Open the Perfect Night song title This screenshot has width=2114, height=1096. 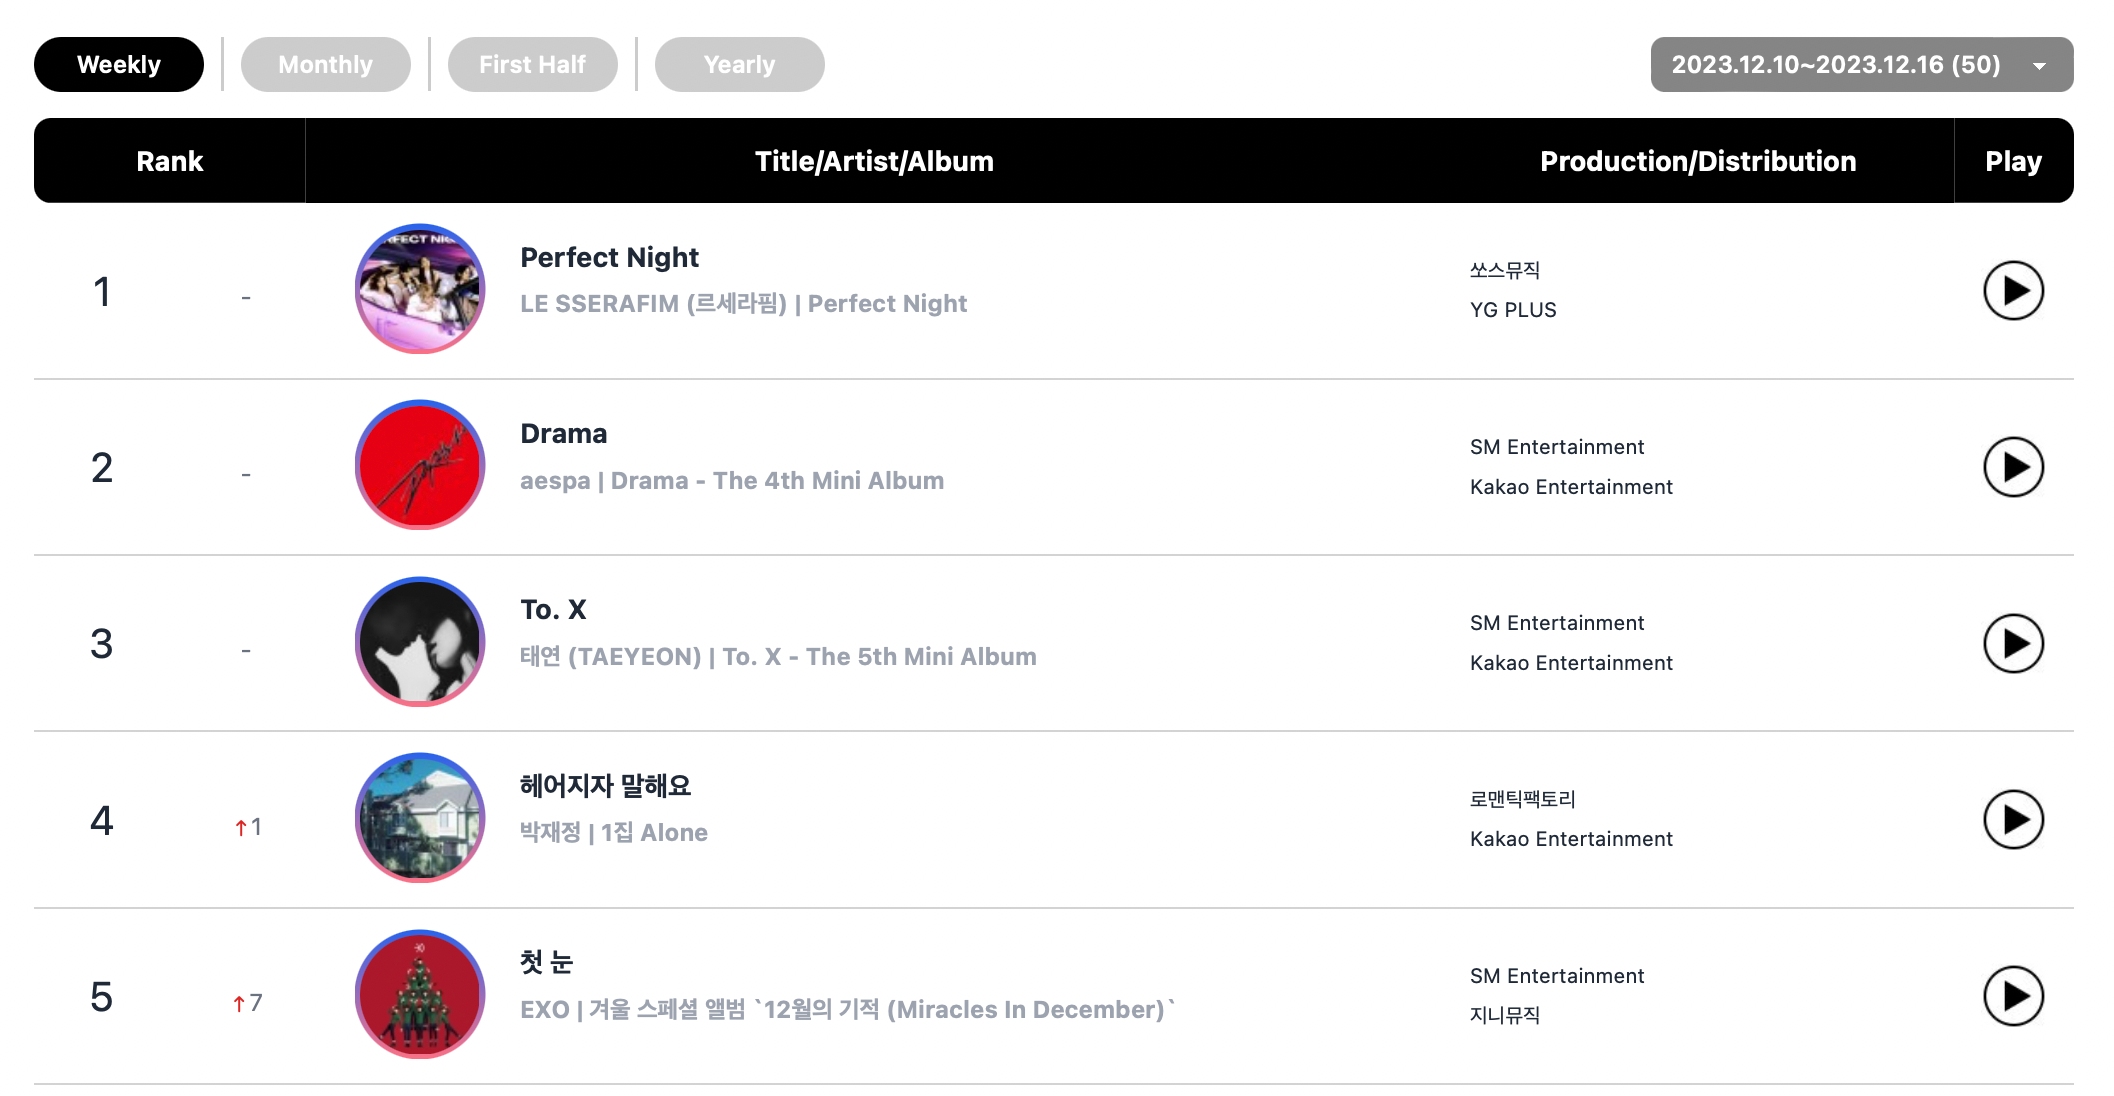coord(609,258)
